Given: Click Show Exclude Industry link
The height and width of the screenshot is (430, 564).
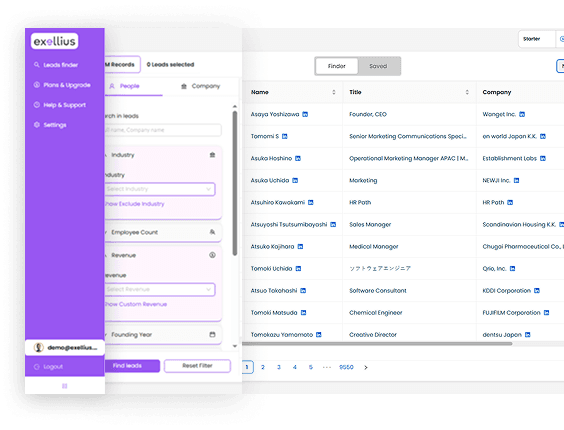Looking at the screenshot, I should click(x=135, y=204).
